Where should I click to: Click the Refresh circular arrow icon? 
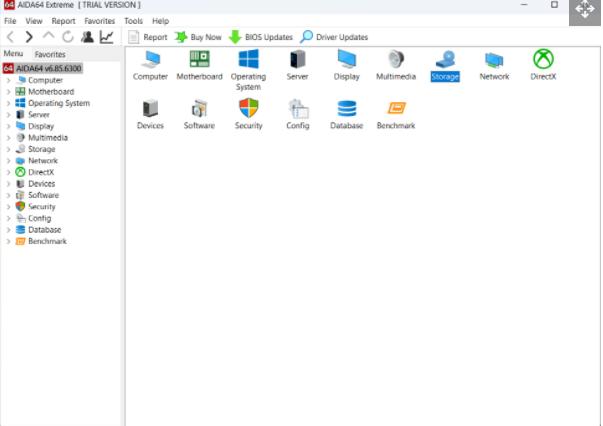[68, 37]
